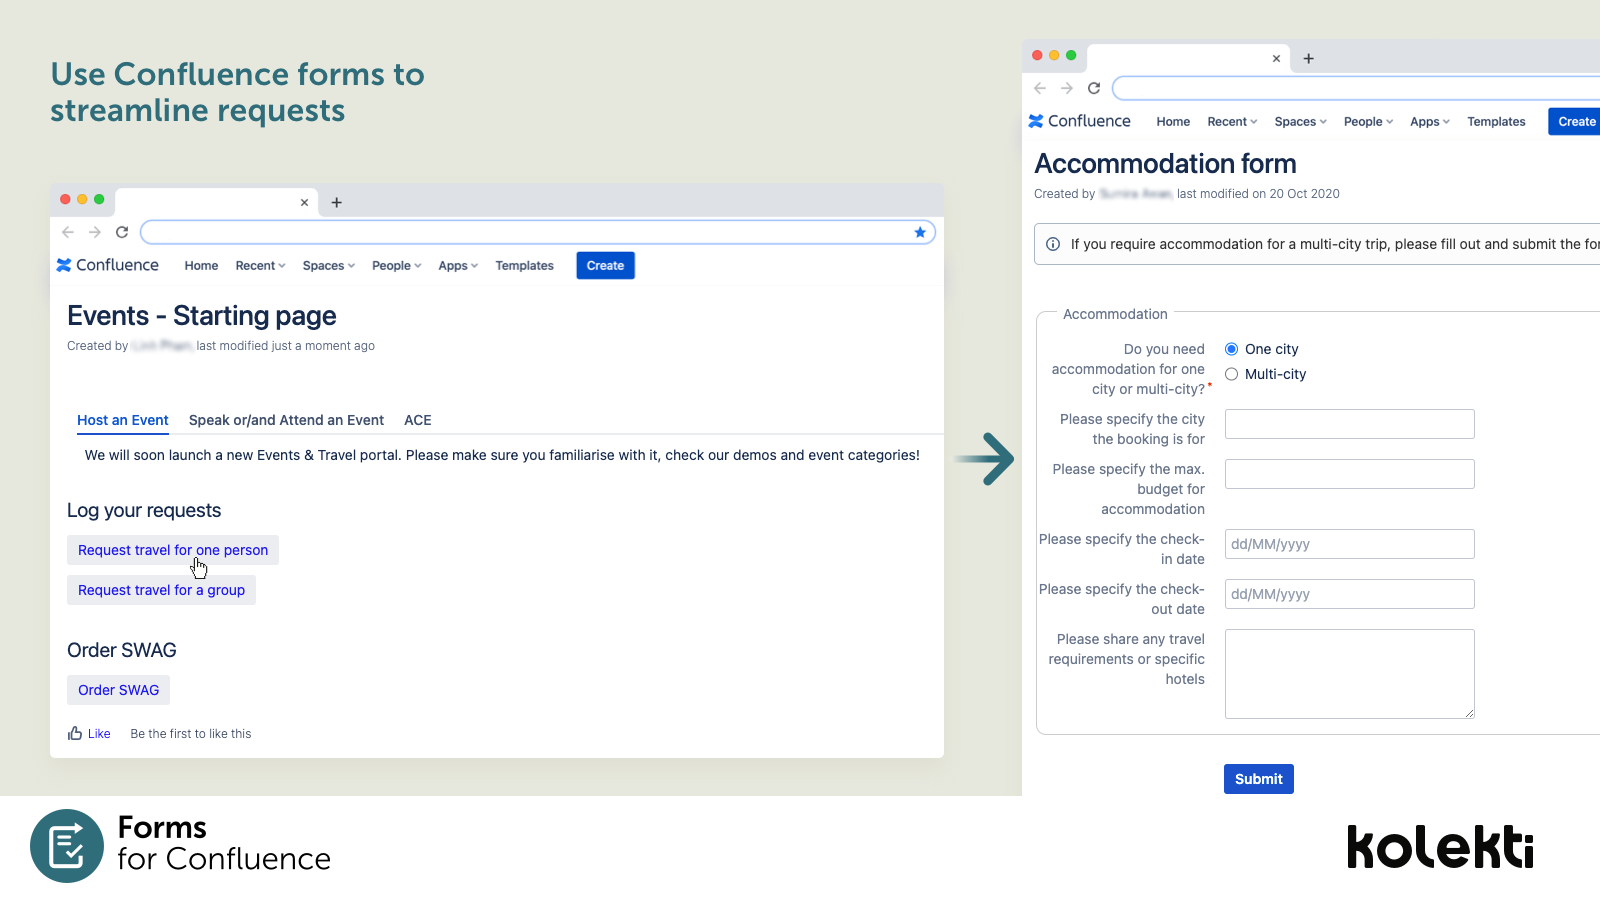The image size is (1600, 900).
Task: Click the check-in date field
Action: pos(1349,544)
